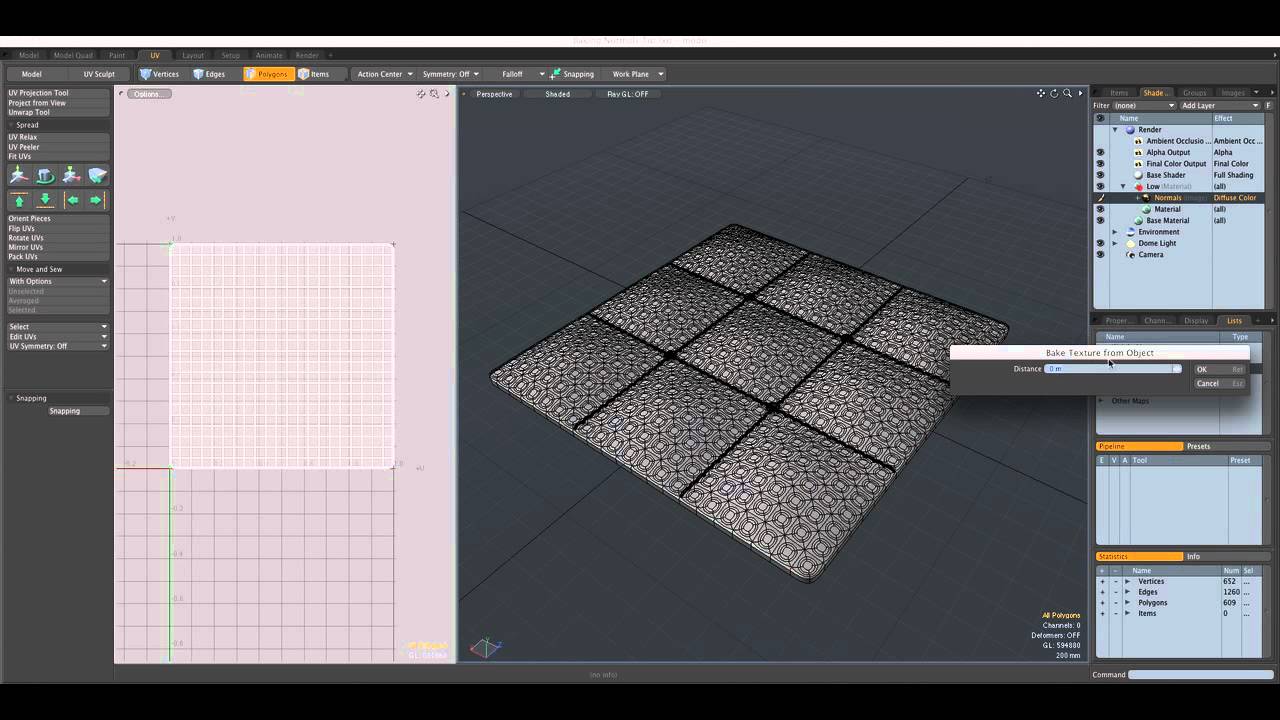Viewport: 1280px width, 720px height.
Task: Open the Action Center dropdown
Action: click(x=384, y=74)
